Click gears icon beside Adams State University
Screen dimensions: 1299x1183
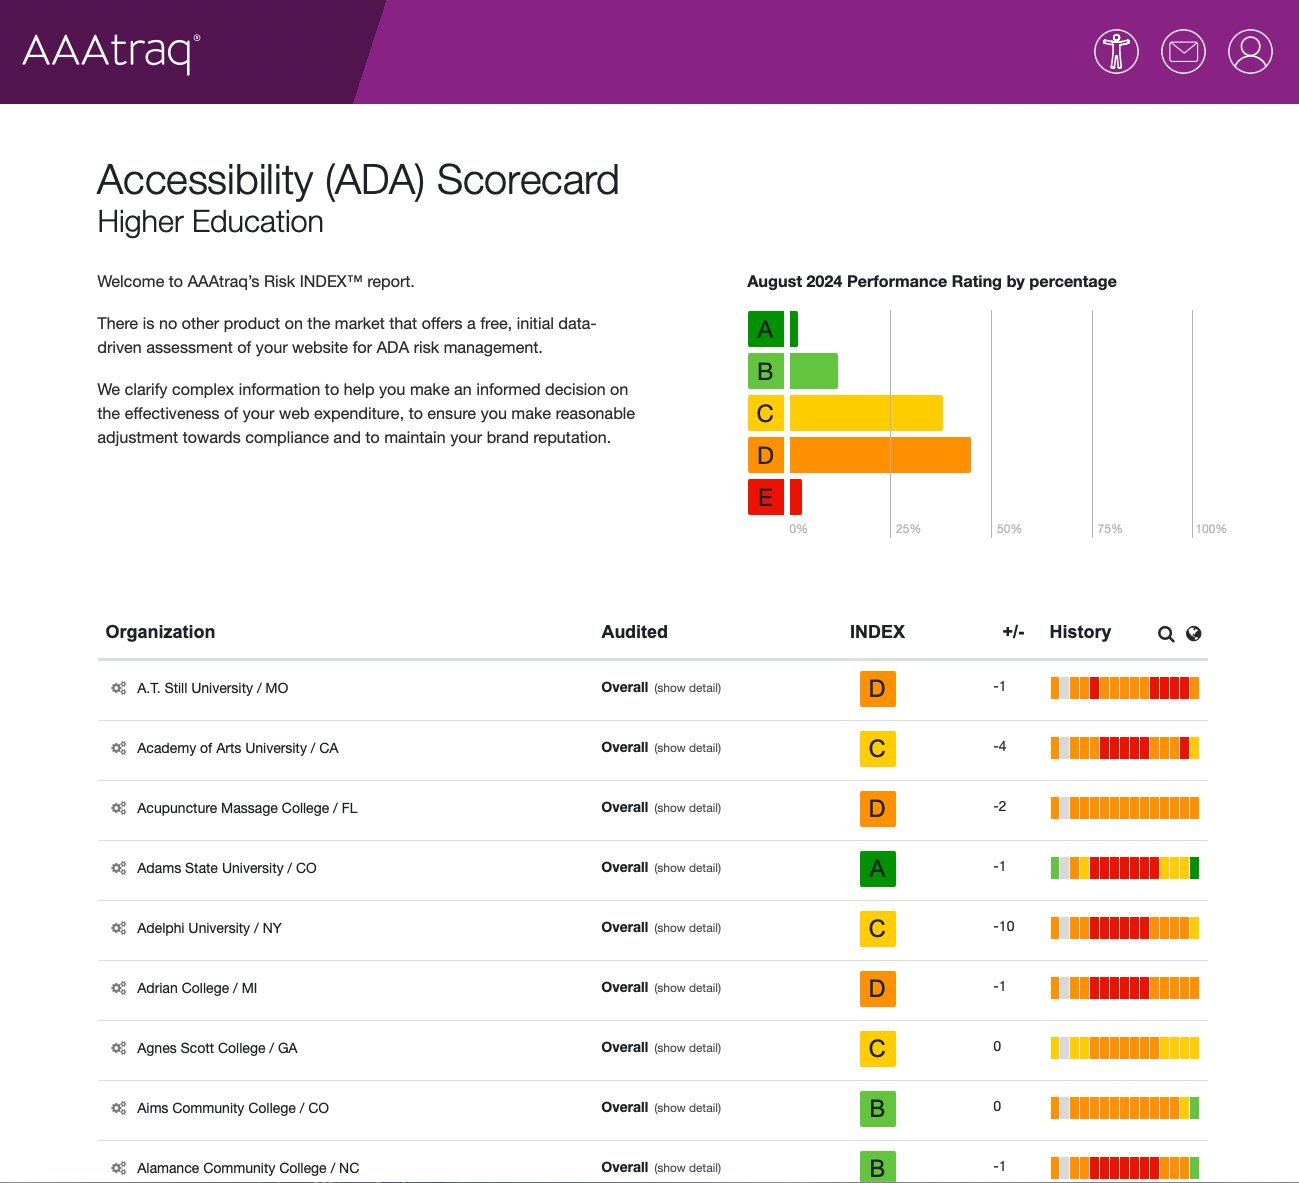coord(119,868)
